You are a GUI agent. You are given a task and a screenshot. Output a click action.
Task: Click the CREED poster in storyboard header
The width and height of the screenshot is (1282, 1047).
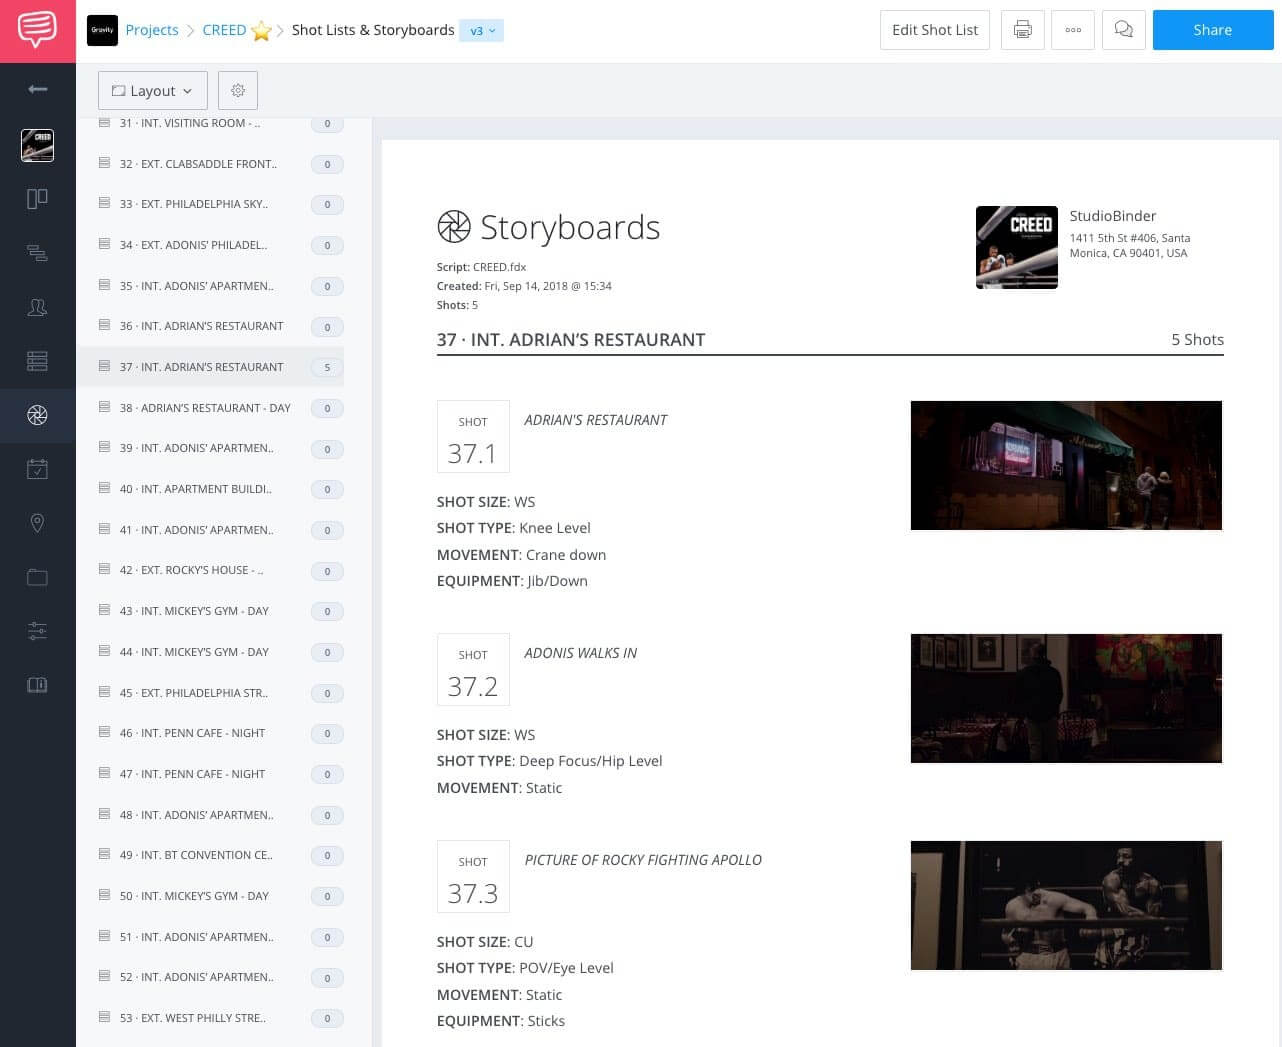tap(1017, 247)
